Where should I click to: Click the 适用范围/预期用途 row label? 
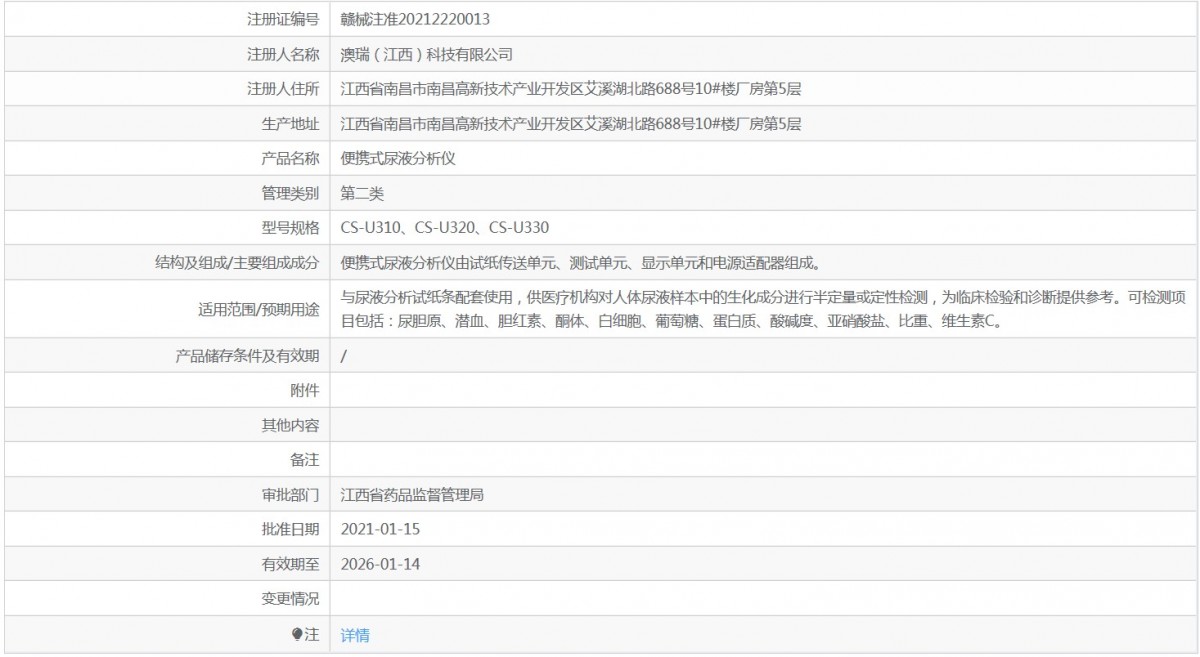click(x=258, y=309)
